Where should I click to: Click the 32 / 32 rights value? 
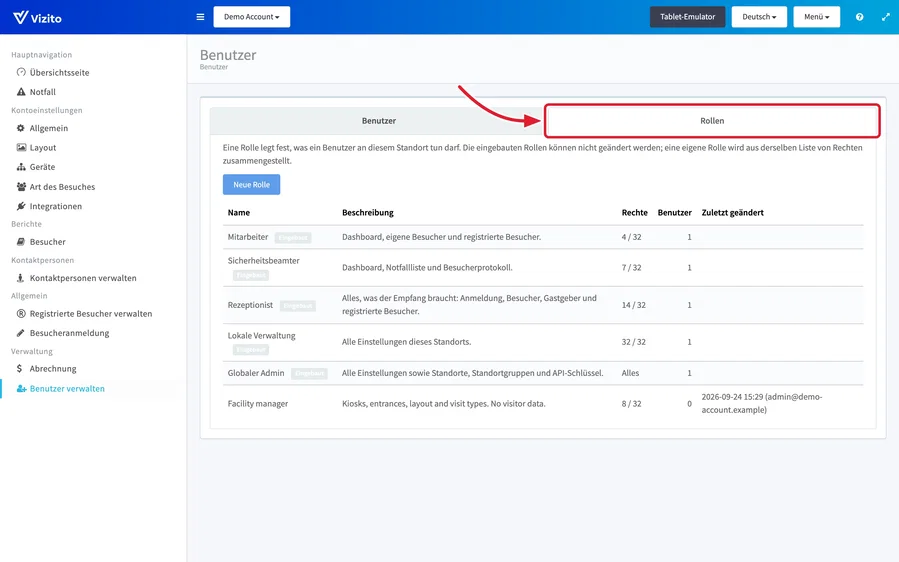634,341
